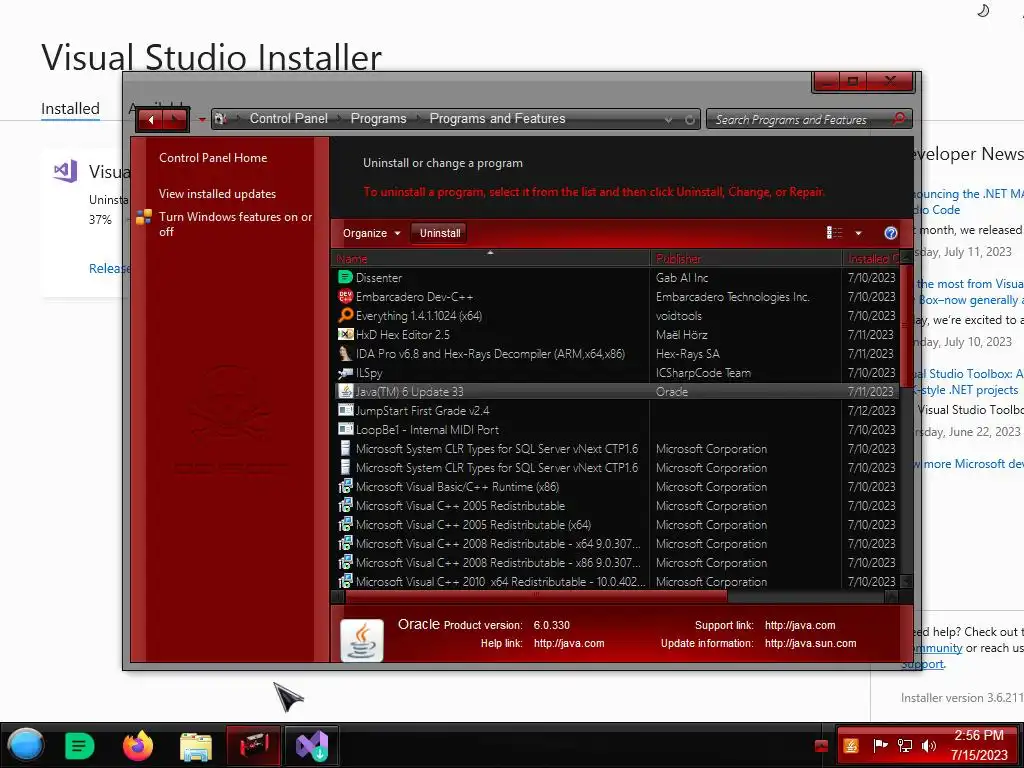Click Programs in the breadcrumb
The image size is (1024, 768).
click(x=378, y=118)
